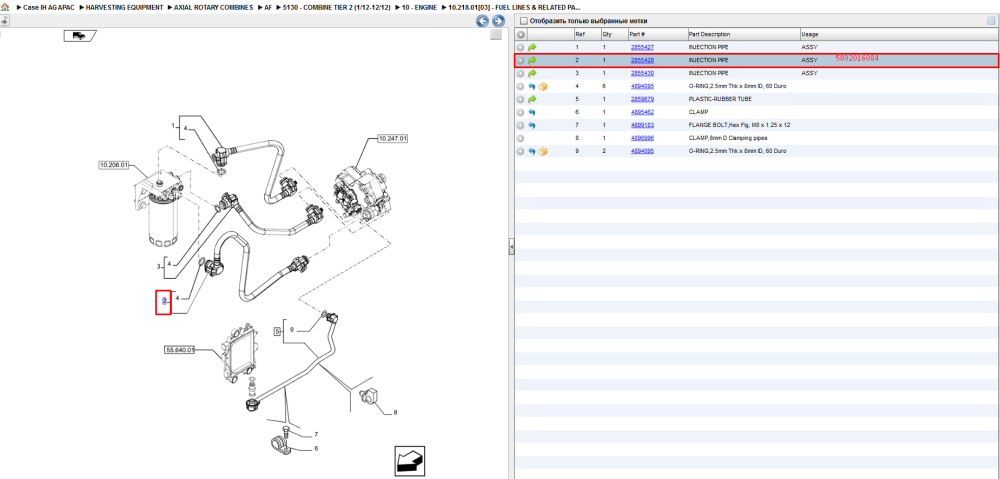Open part number 2855430 link
The width and height of the screenshot is (1000, 479).
coord(642,73)
